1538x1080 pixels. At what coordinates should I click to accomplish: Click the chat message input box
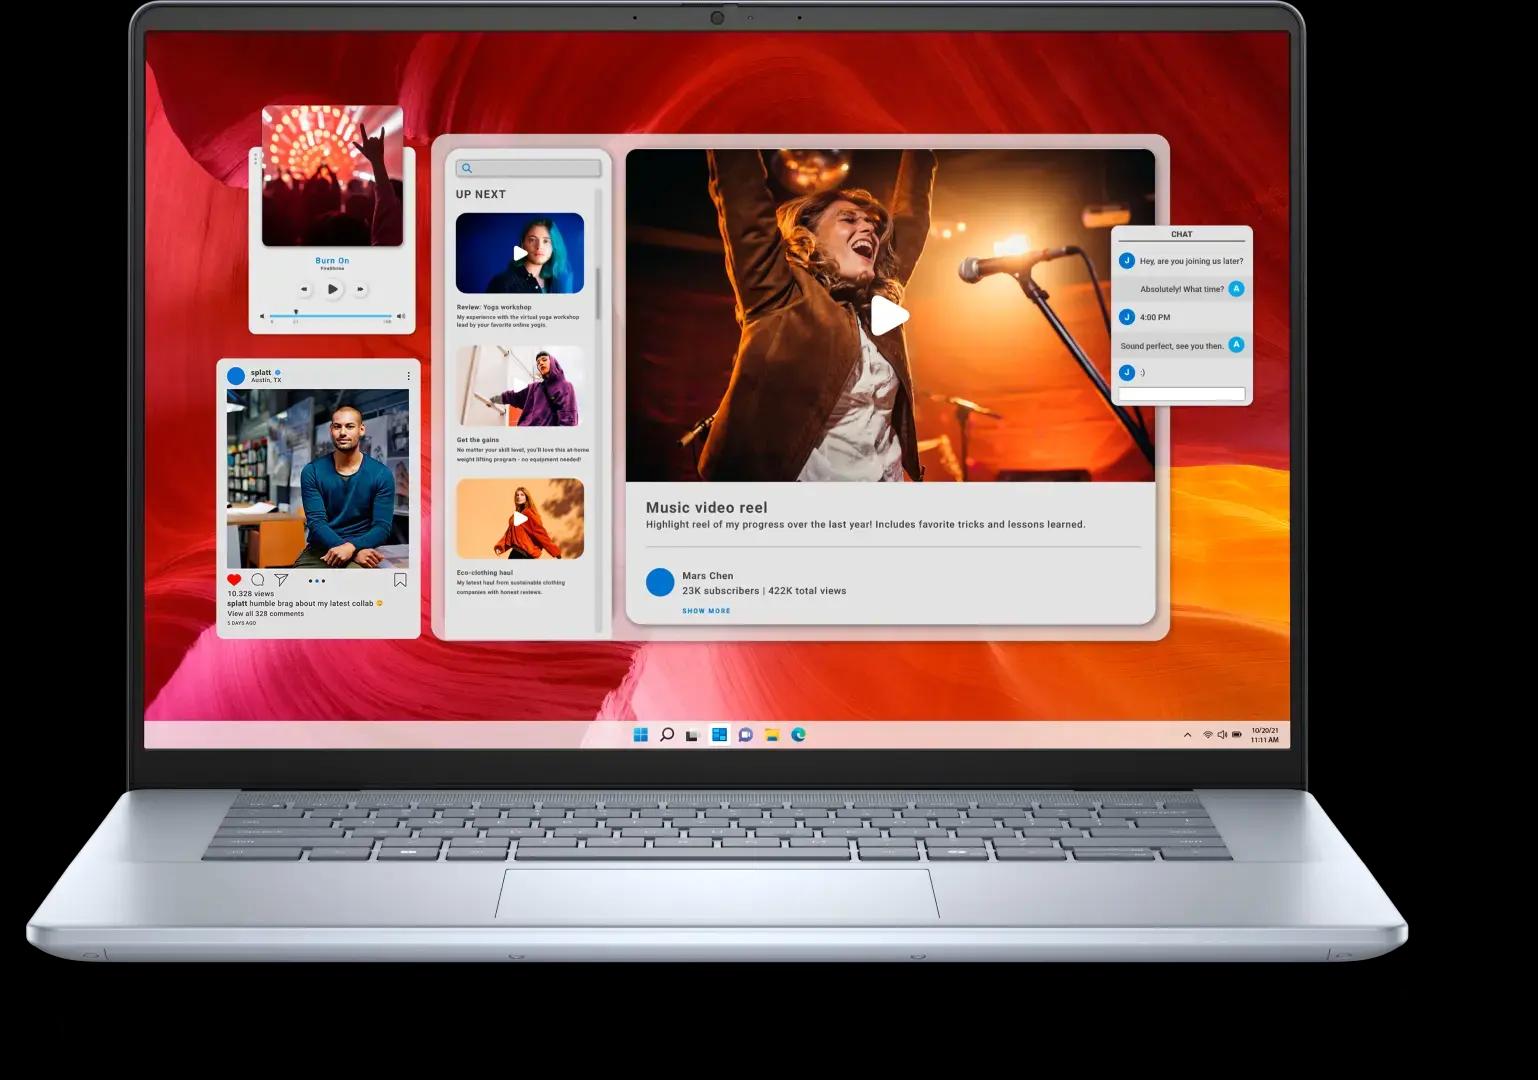(x=1181, y=394)
